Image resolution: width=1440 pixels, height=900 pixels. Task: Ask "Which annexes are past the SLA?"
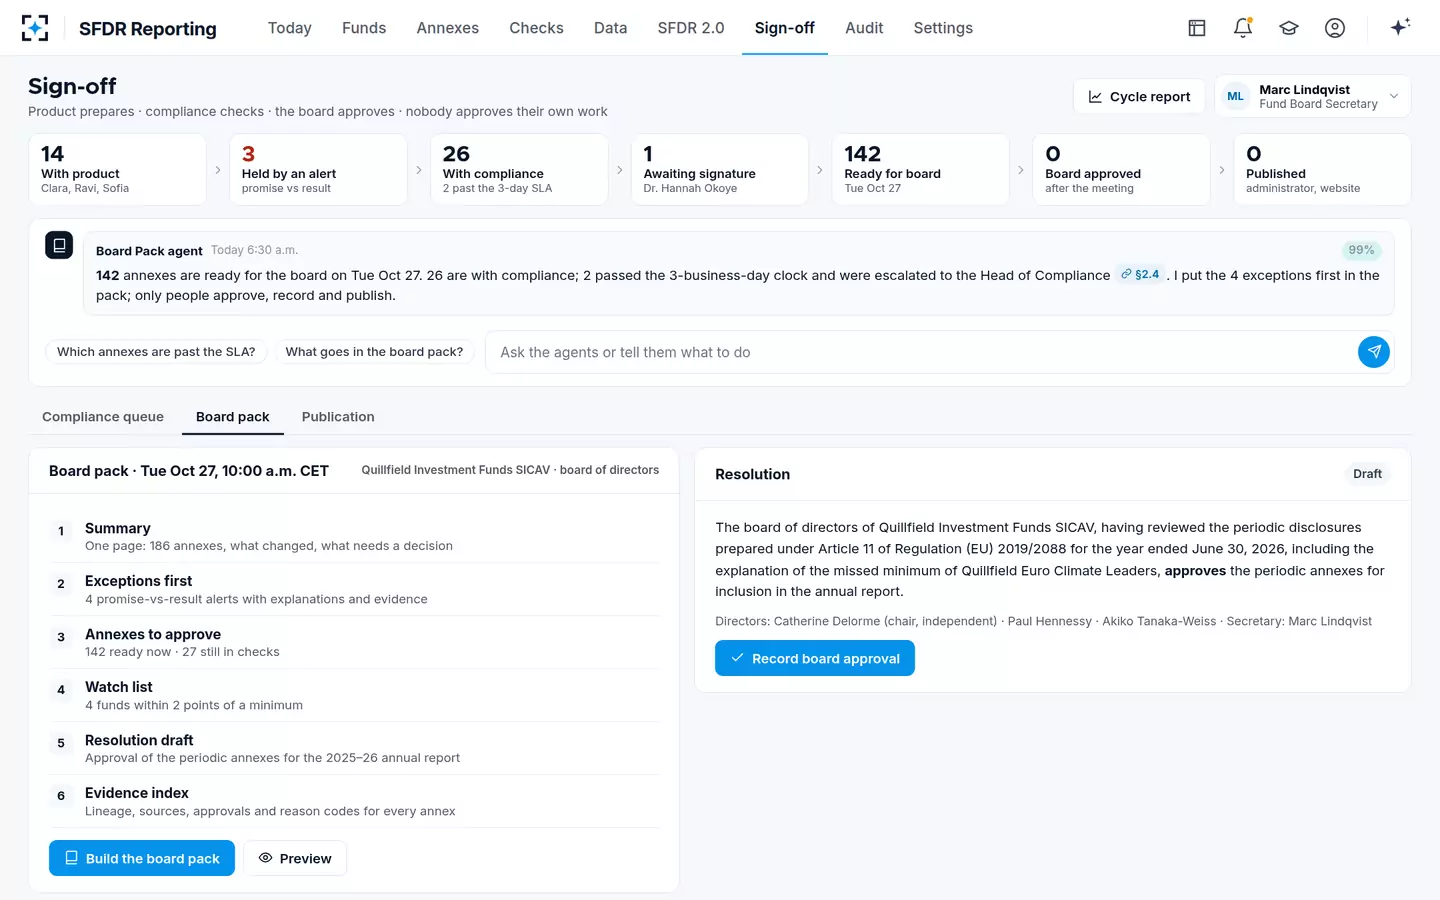point(156,352)
